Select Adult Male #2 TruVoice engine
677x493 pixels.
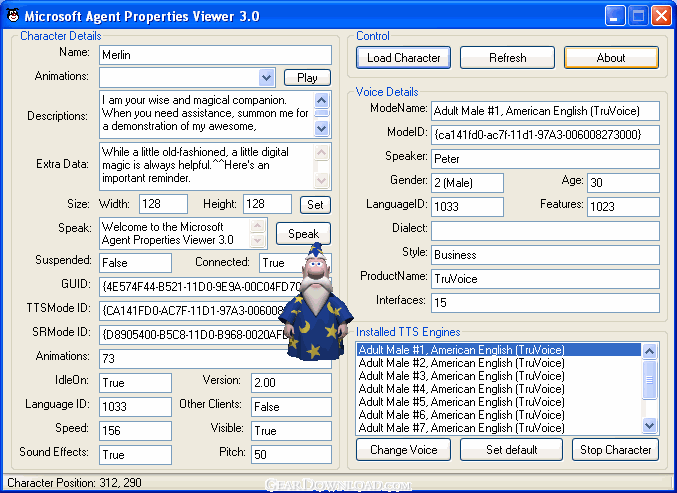tap(499, 363)
